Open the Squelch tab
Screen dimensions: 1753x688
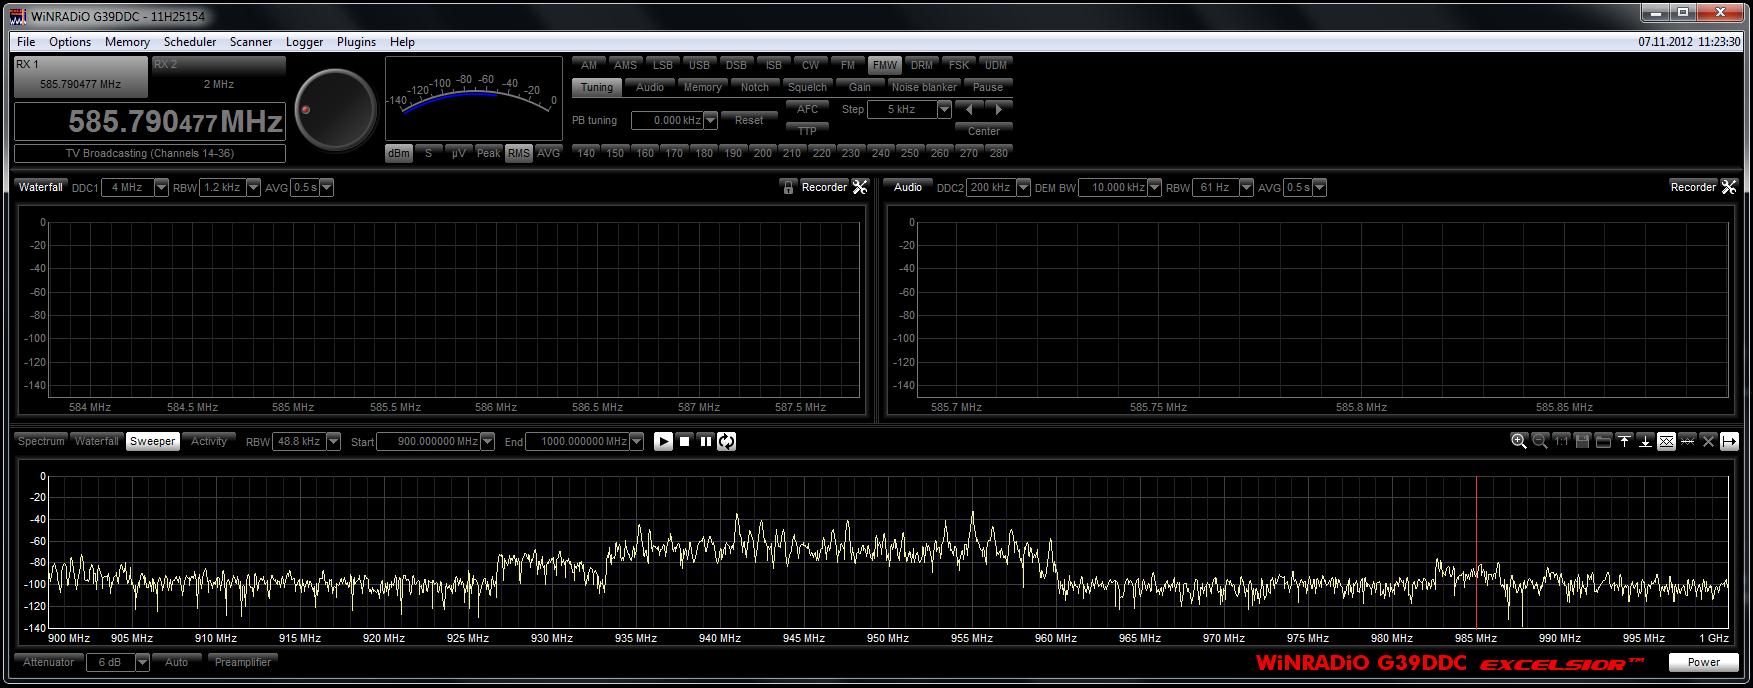point(807,87)
